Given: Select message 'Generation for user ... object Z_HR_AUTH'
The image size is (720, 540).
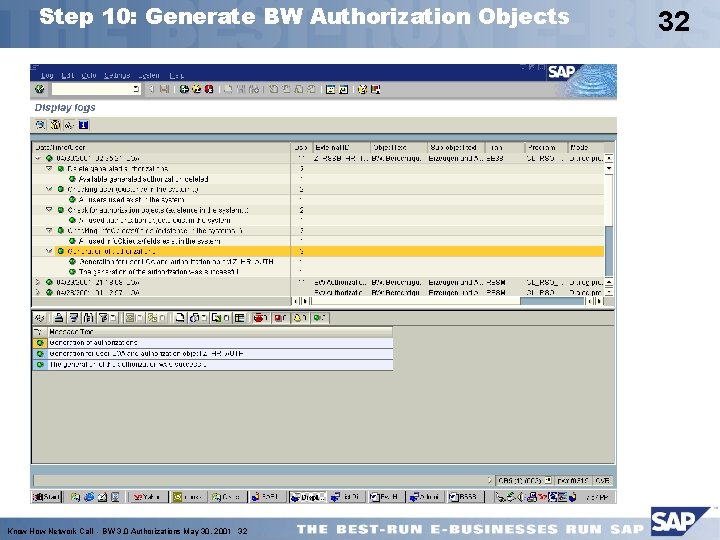Looking at the screenshot, I should click(x=220, y=354).
